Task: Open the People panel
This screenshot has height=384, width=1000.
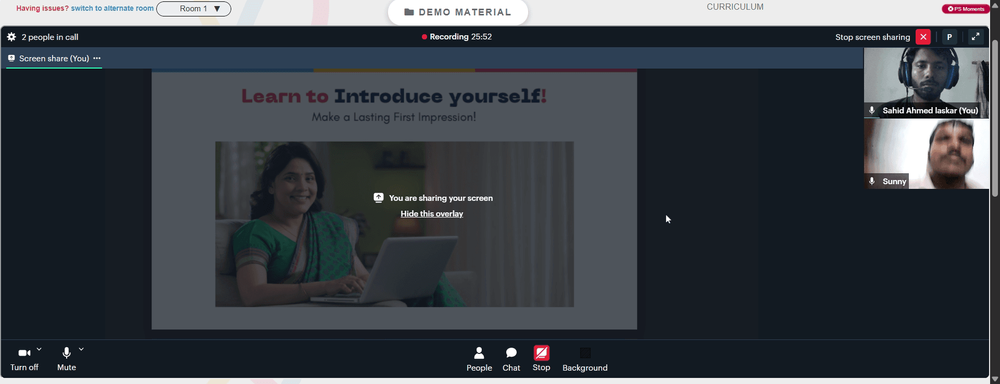Action: tap(479, 359)
